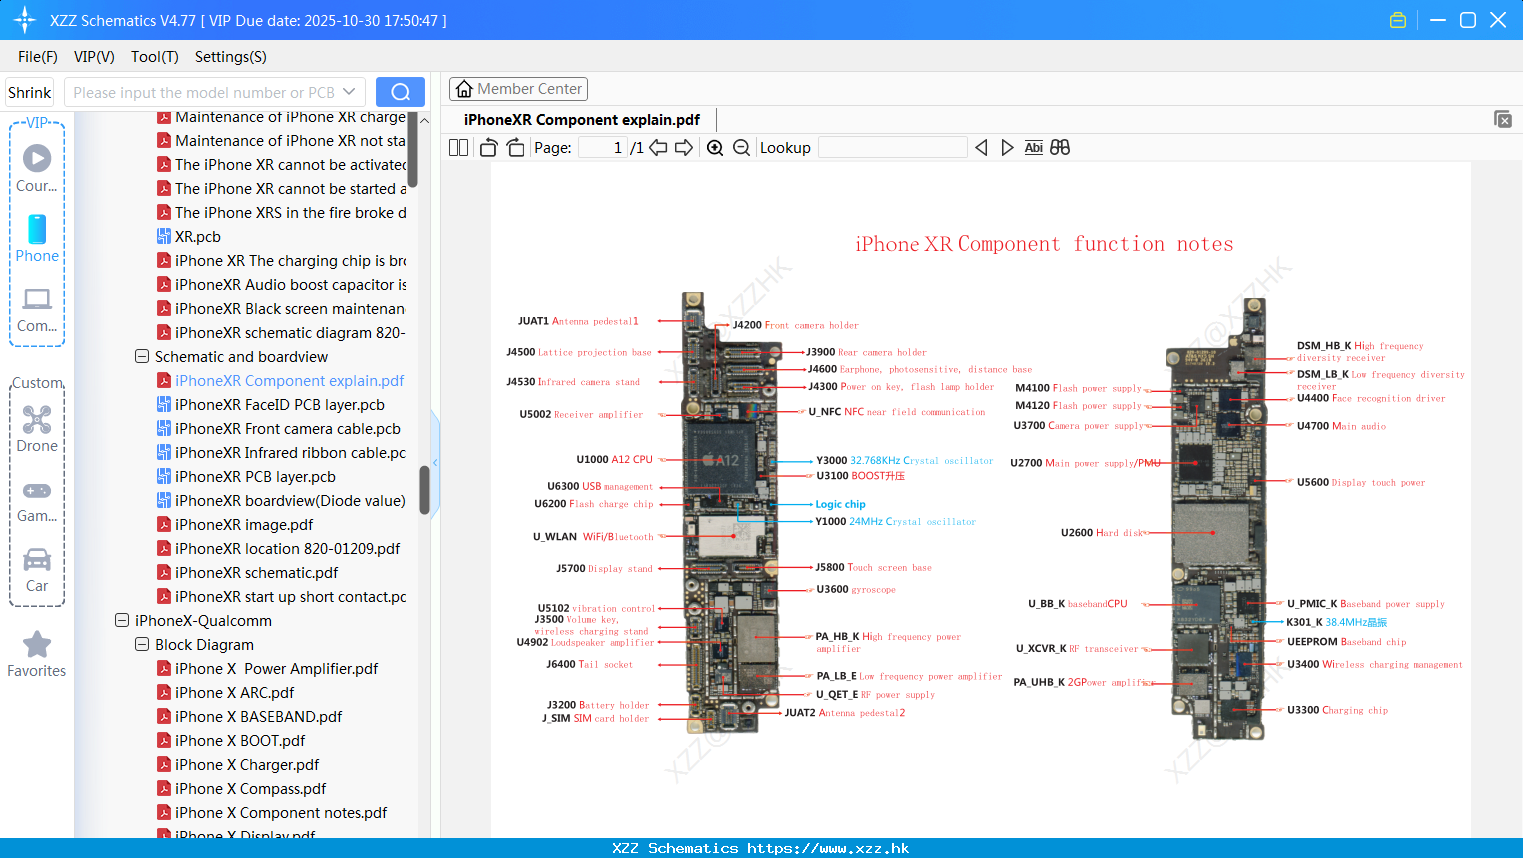Open Favorites star icon
The width and height of the screenshot is (1523, 858).
(37, 644)
